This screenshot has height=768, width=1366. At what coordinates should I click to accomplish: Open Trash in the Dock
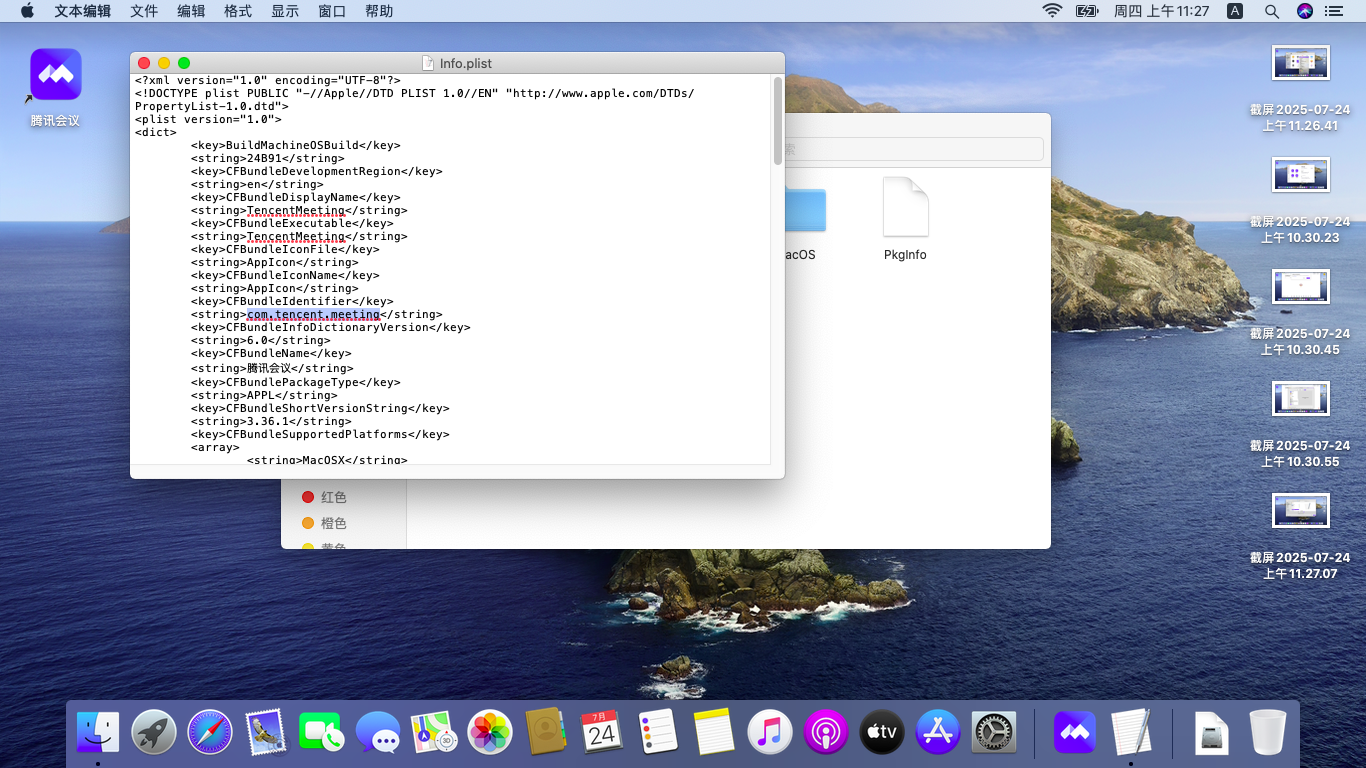pos(1268,733)
